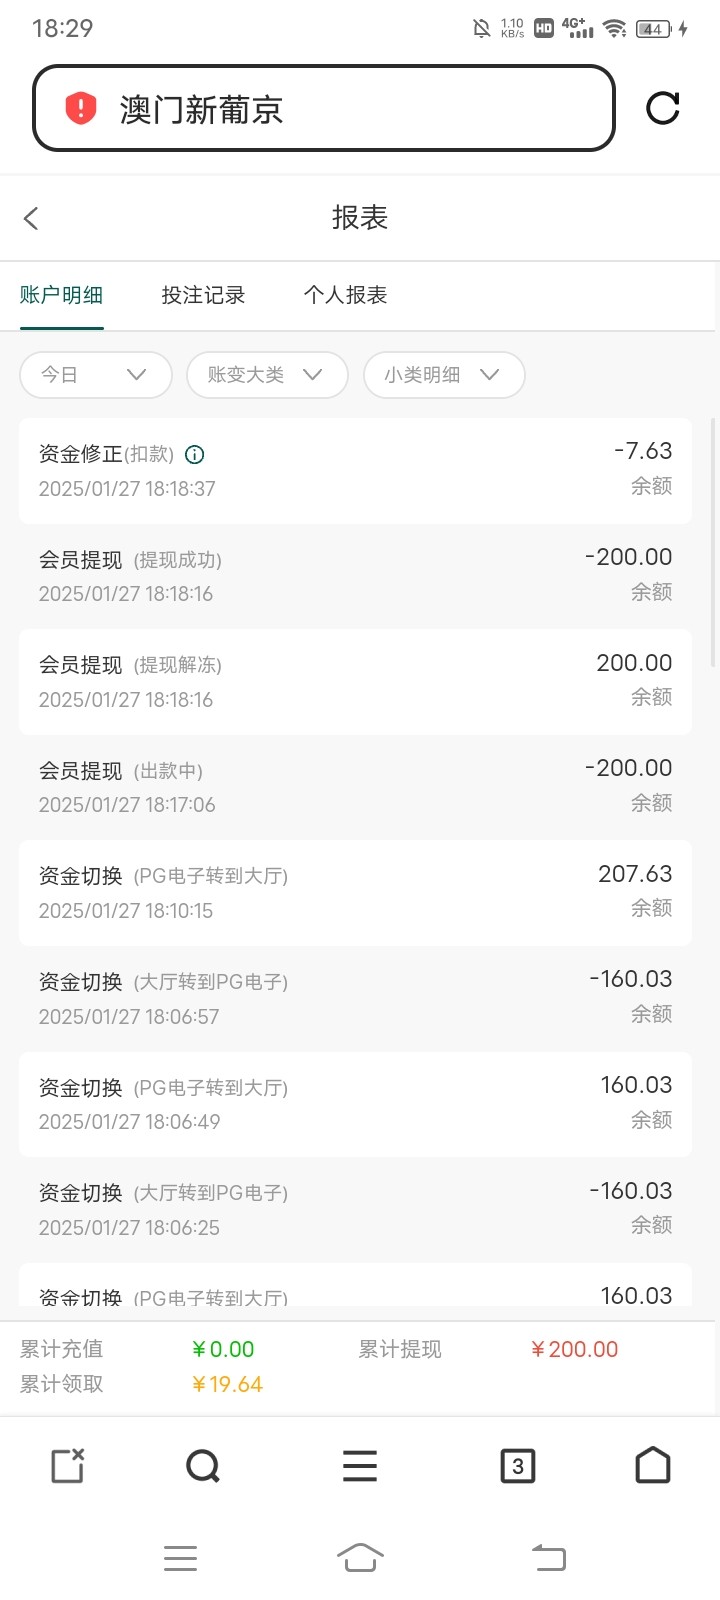
Task: Close the current browser tab icon
Action: pyautogui.click(x=67, y=1465)
